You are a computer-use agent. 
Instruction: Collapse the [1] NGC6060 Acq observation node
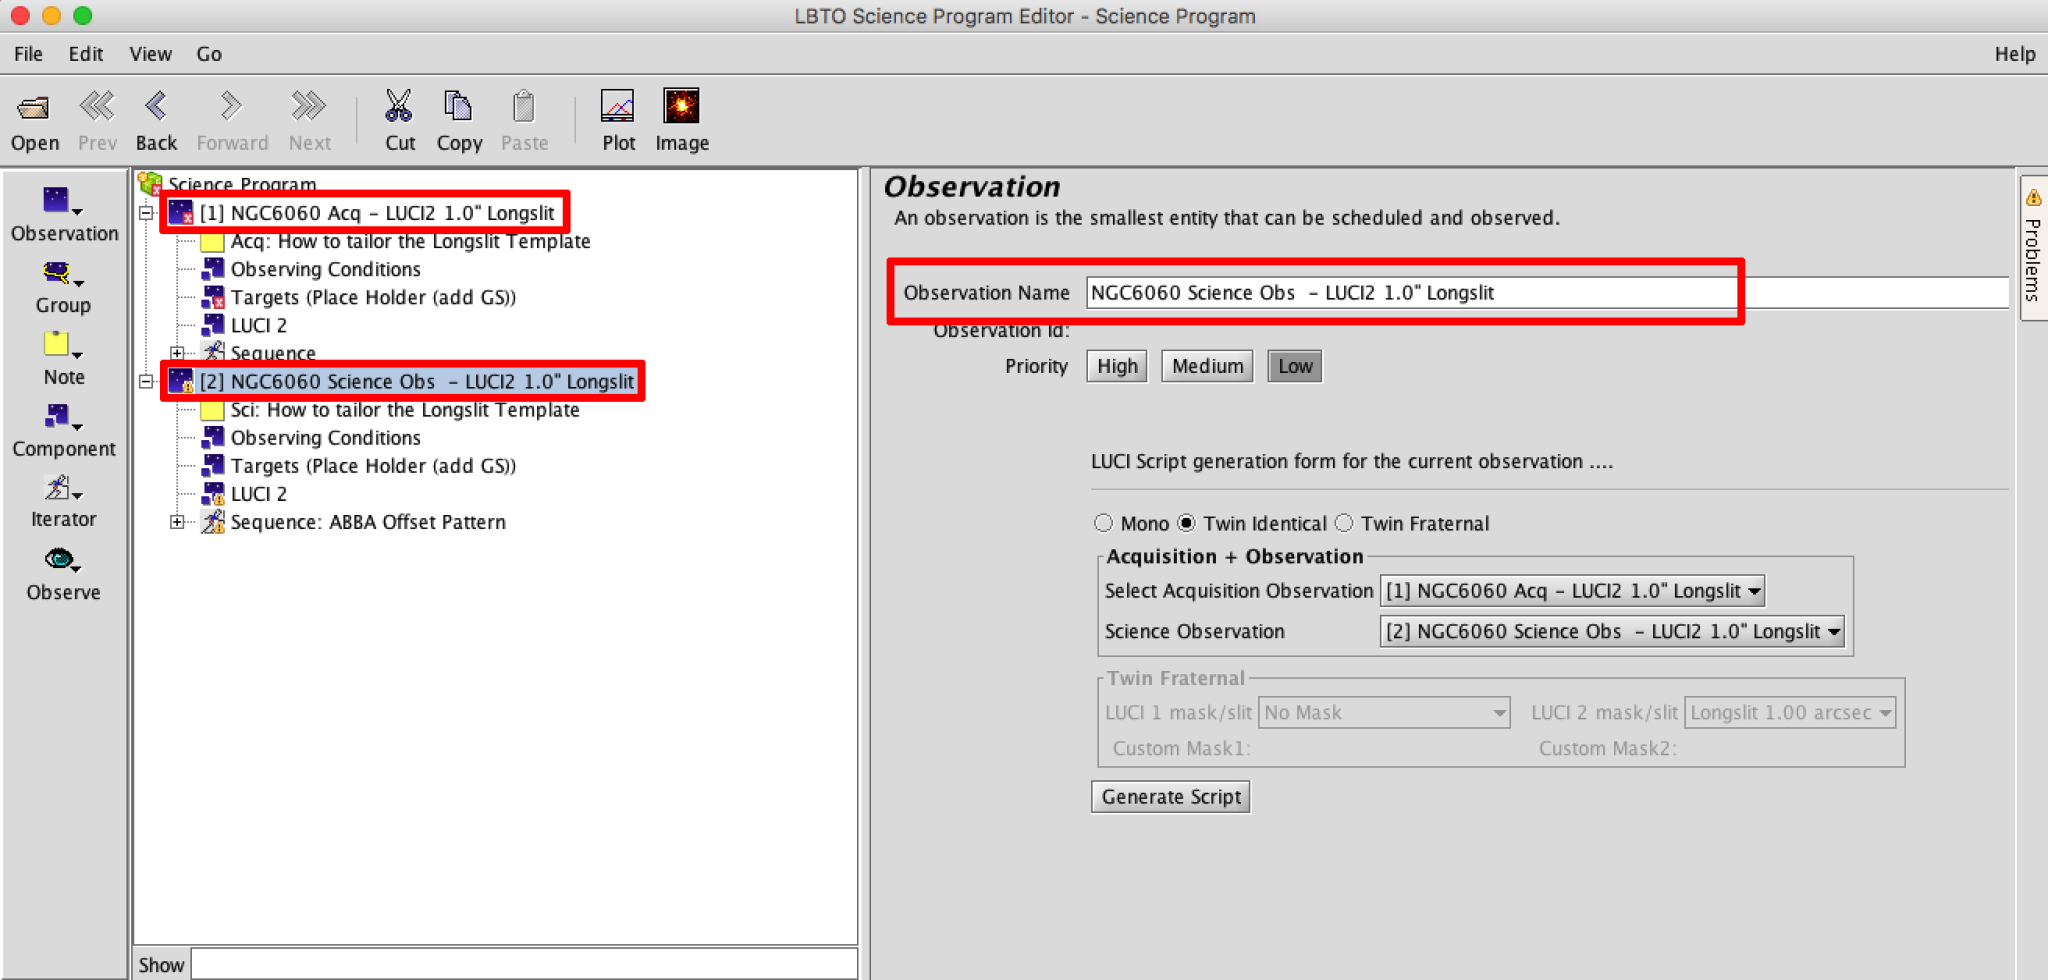pos(146,213)
